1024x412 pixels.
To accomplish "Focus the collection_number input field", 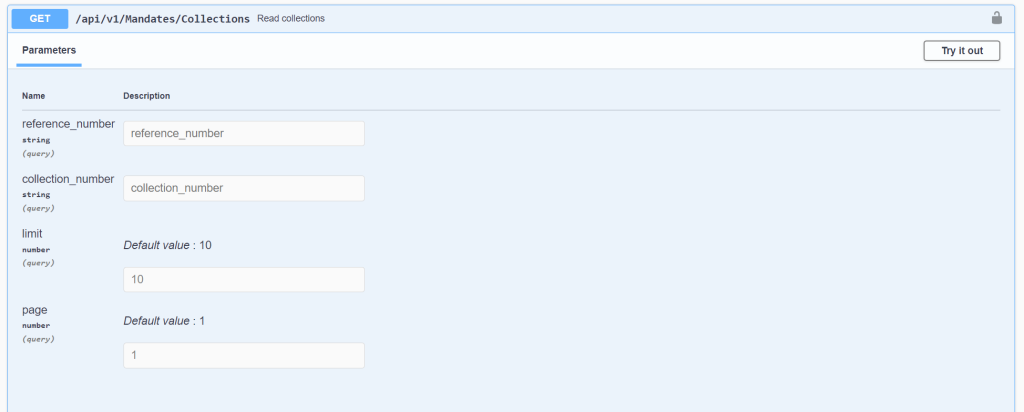I will [243, 188].
